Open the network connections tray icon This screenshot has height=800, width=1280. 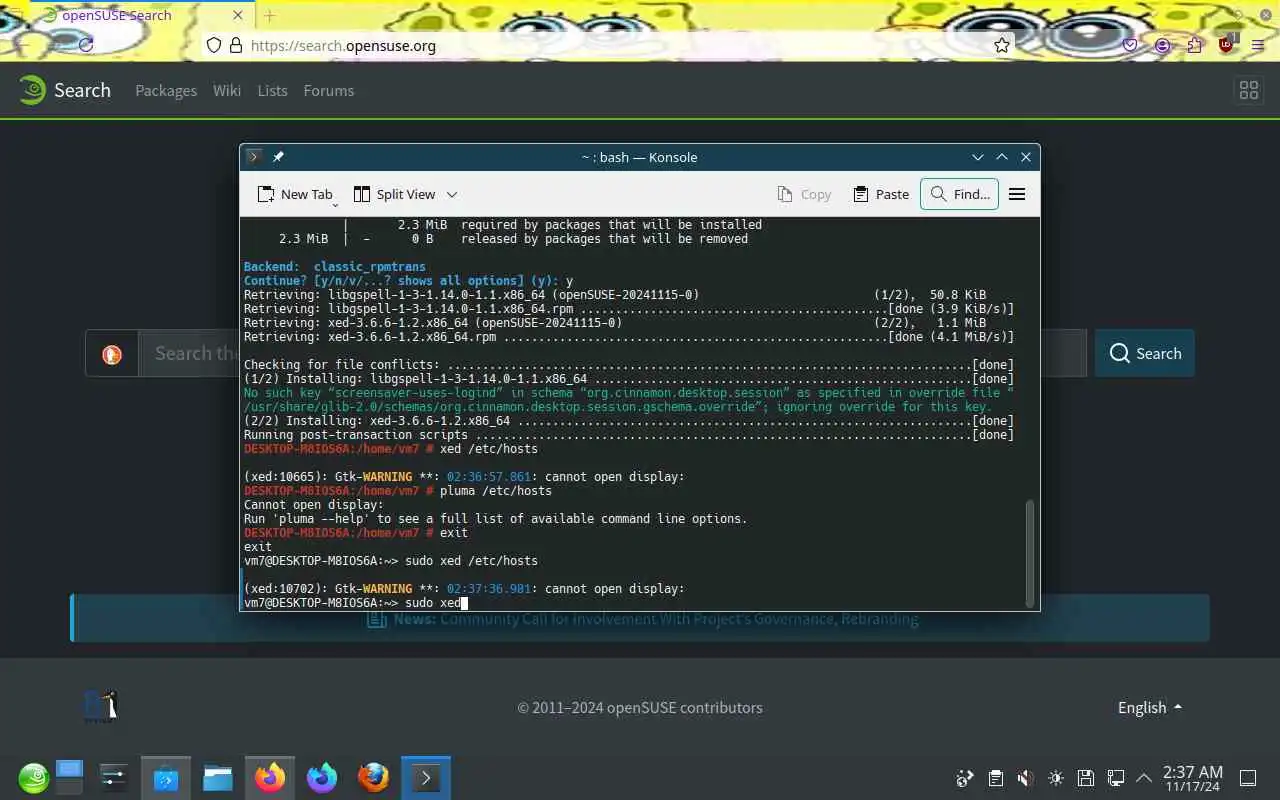point(1115,778)
